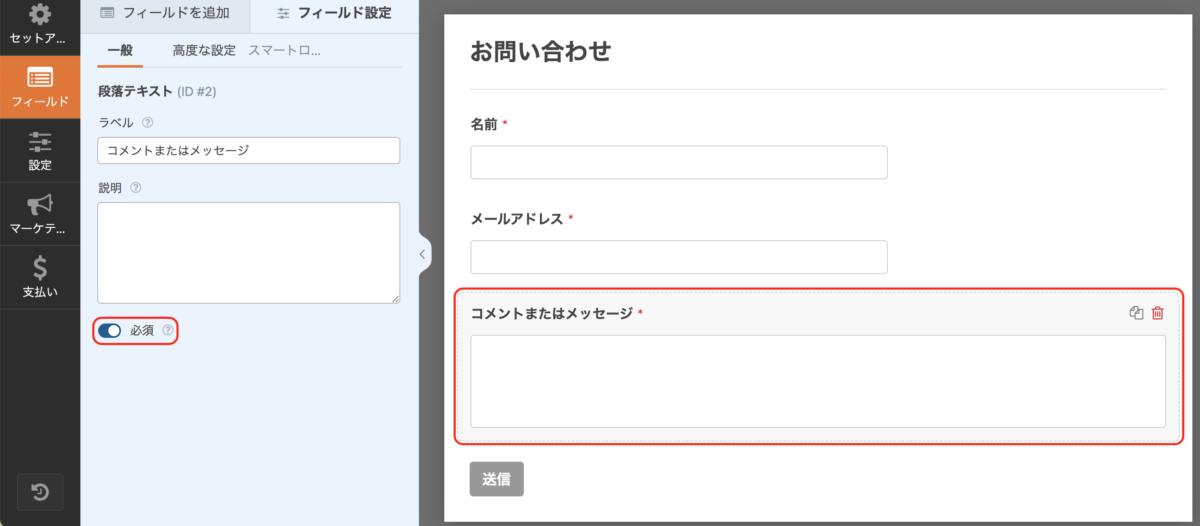
Task: Open the Setup gear sidebar icon
Action: (40, 25)
